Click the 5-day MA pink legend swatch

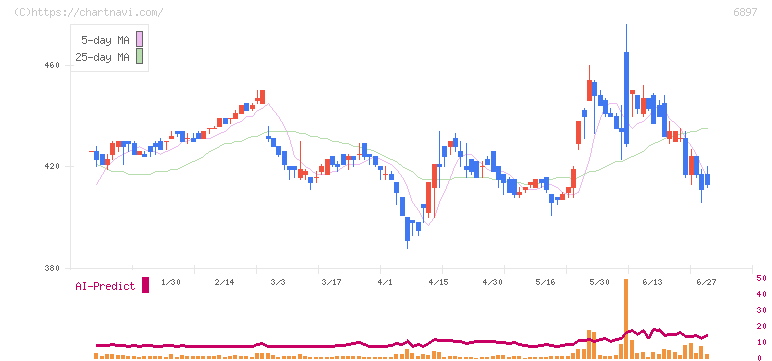click(139, 39)
